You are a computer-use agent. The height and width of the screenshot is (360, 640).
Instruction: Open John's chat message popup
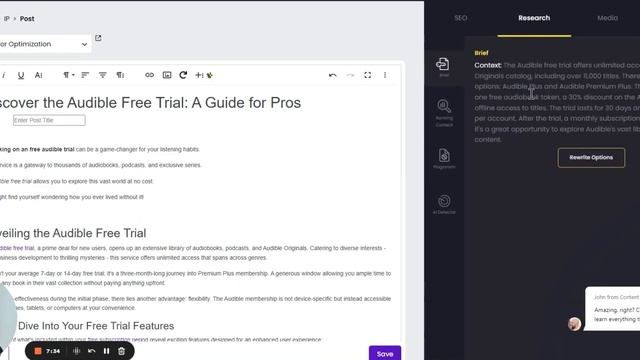click(613, 309)
